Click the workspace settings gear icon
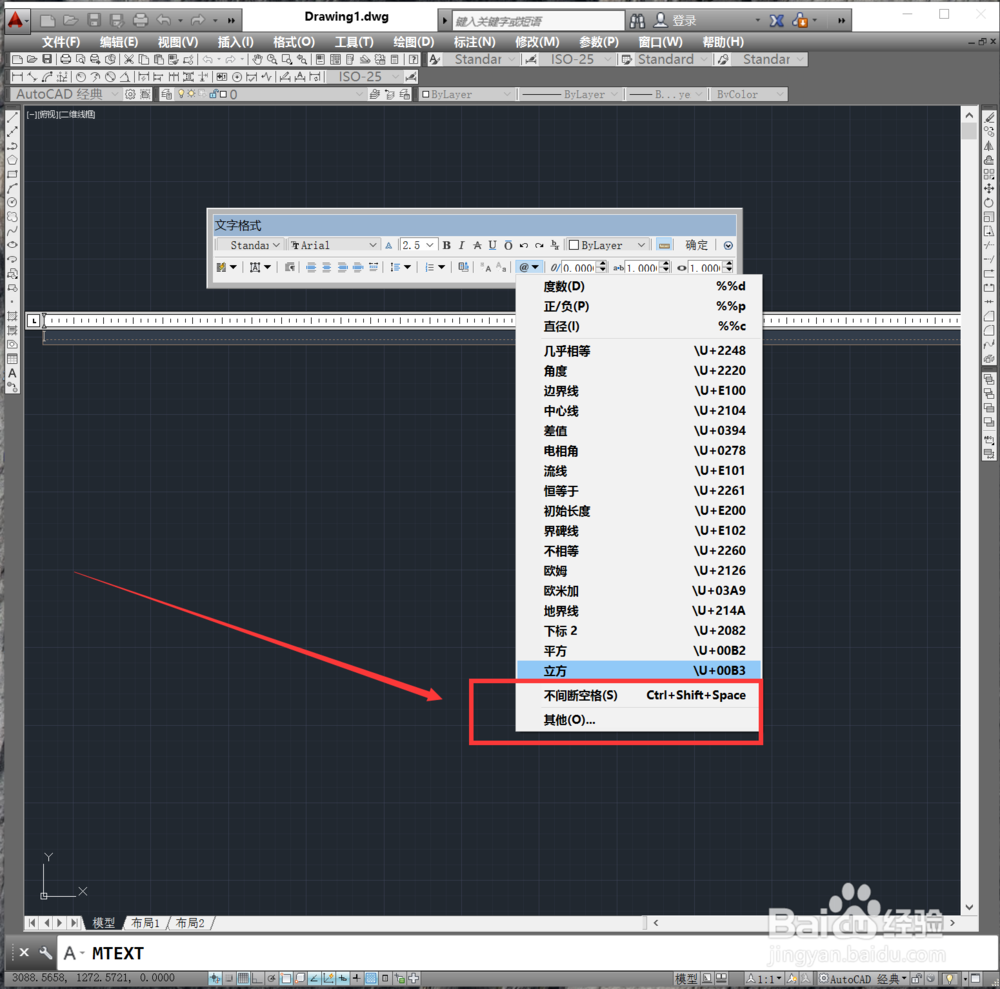 pyautogui.click(x=130, y=94)
